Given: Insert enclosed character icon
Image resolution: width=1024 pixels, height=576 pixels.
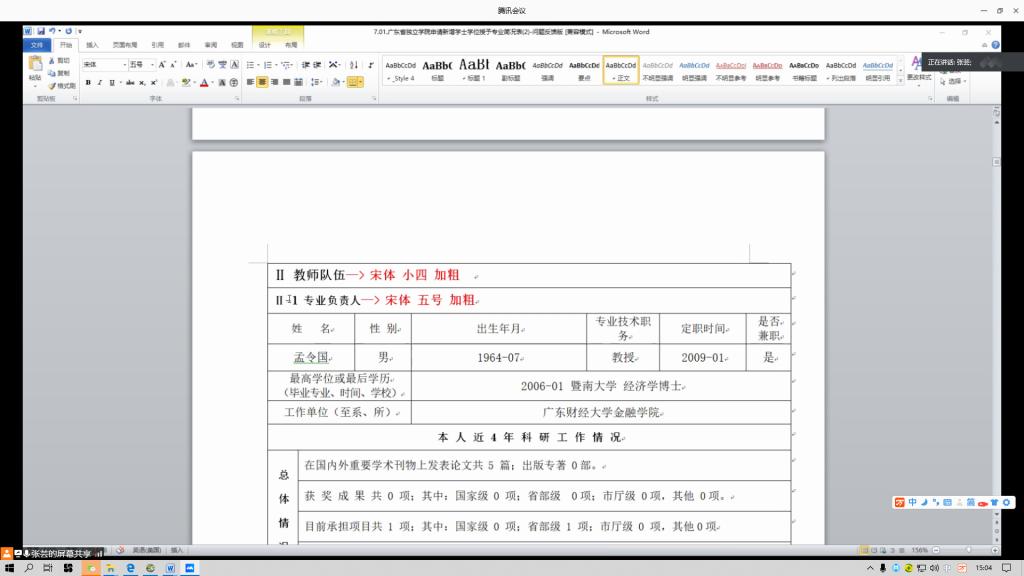Looking at the screenshot, I should [x=234, y=83].
